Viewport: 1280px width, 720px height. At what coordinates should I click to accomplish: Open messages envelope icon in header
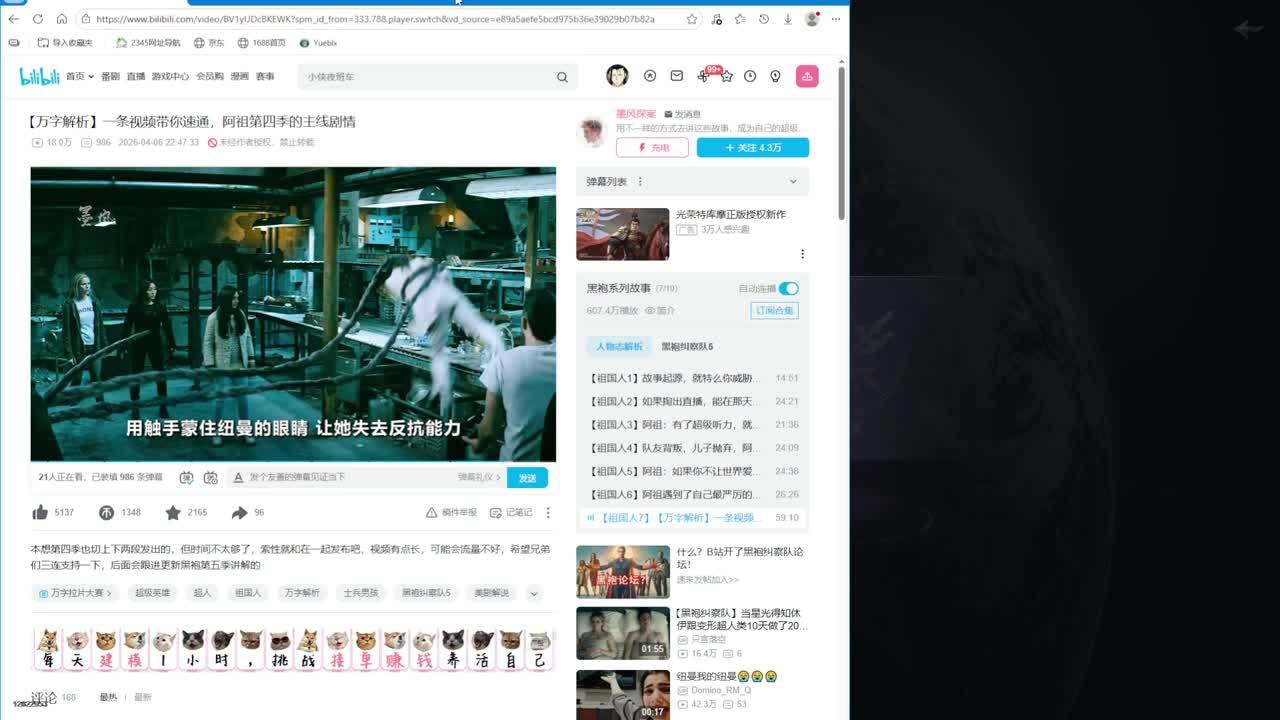[x=677, y=76]
